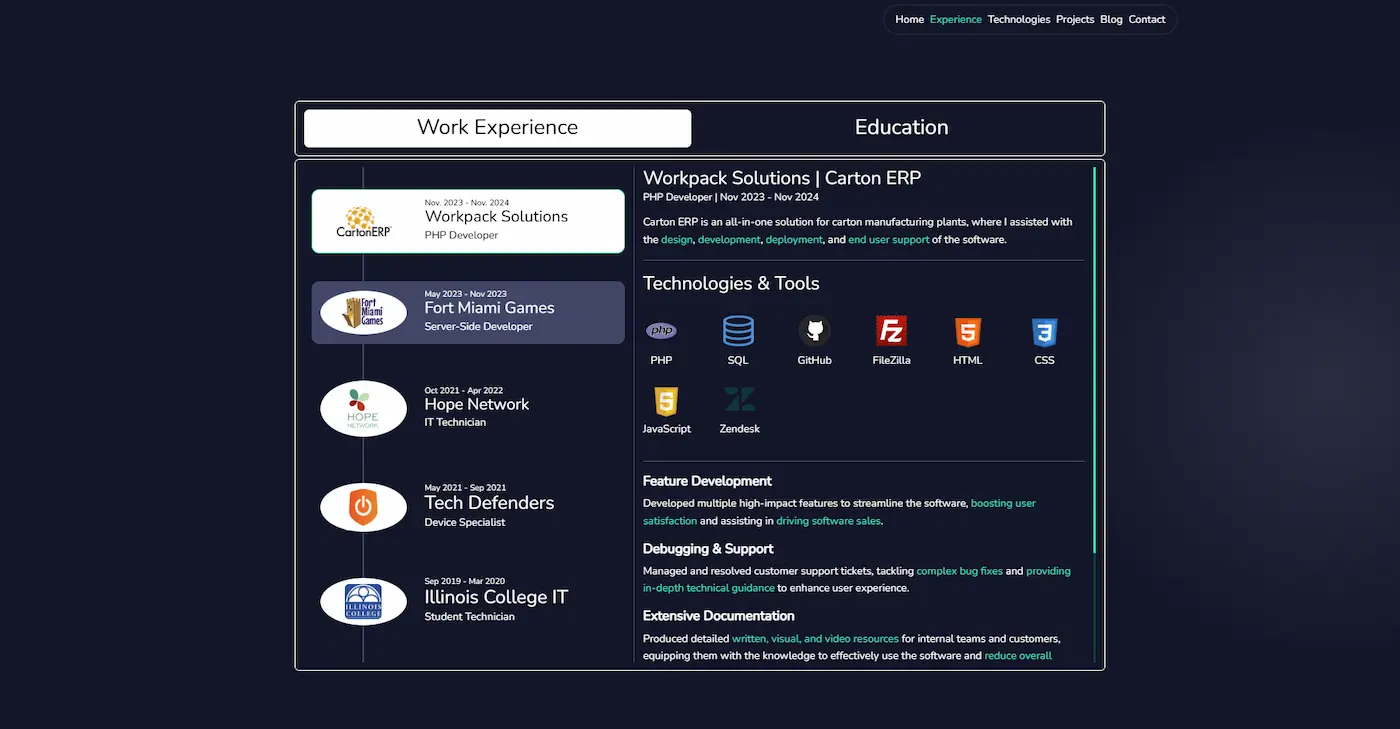The height and width of the screenshot is (729, 1400).
Task: Click the Hope Network logo
Action: coord(363,409)
